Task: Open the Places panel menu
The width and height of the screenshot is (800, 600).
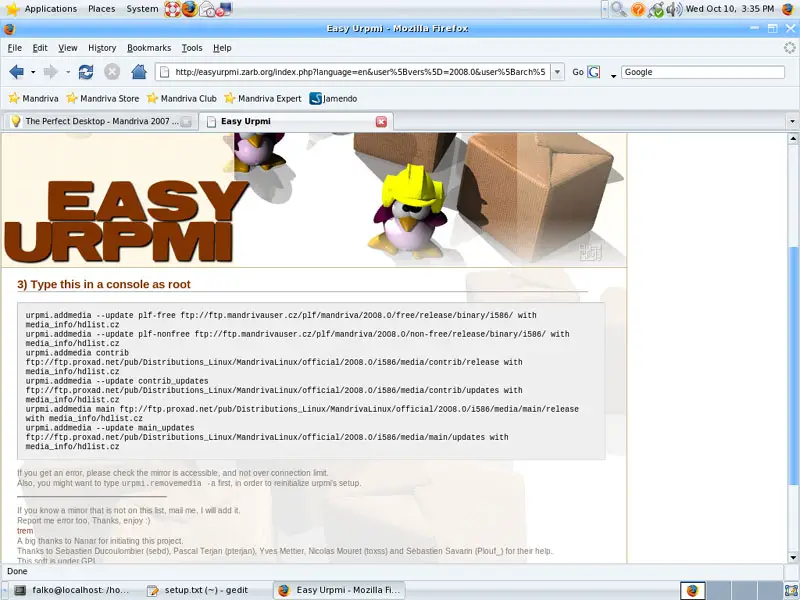Action: tap(102, 9)
